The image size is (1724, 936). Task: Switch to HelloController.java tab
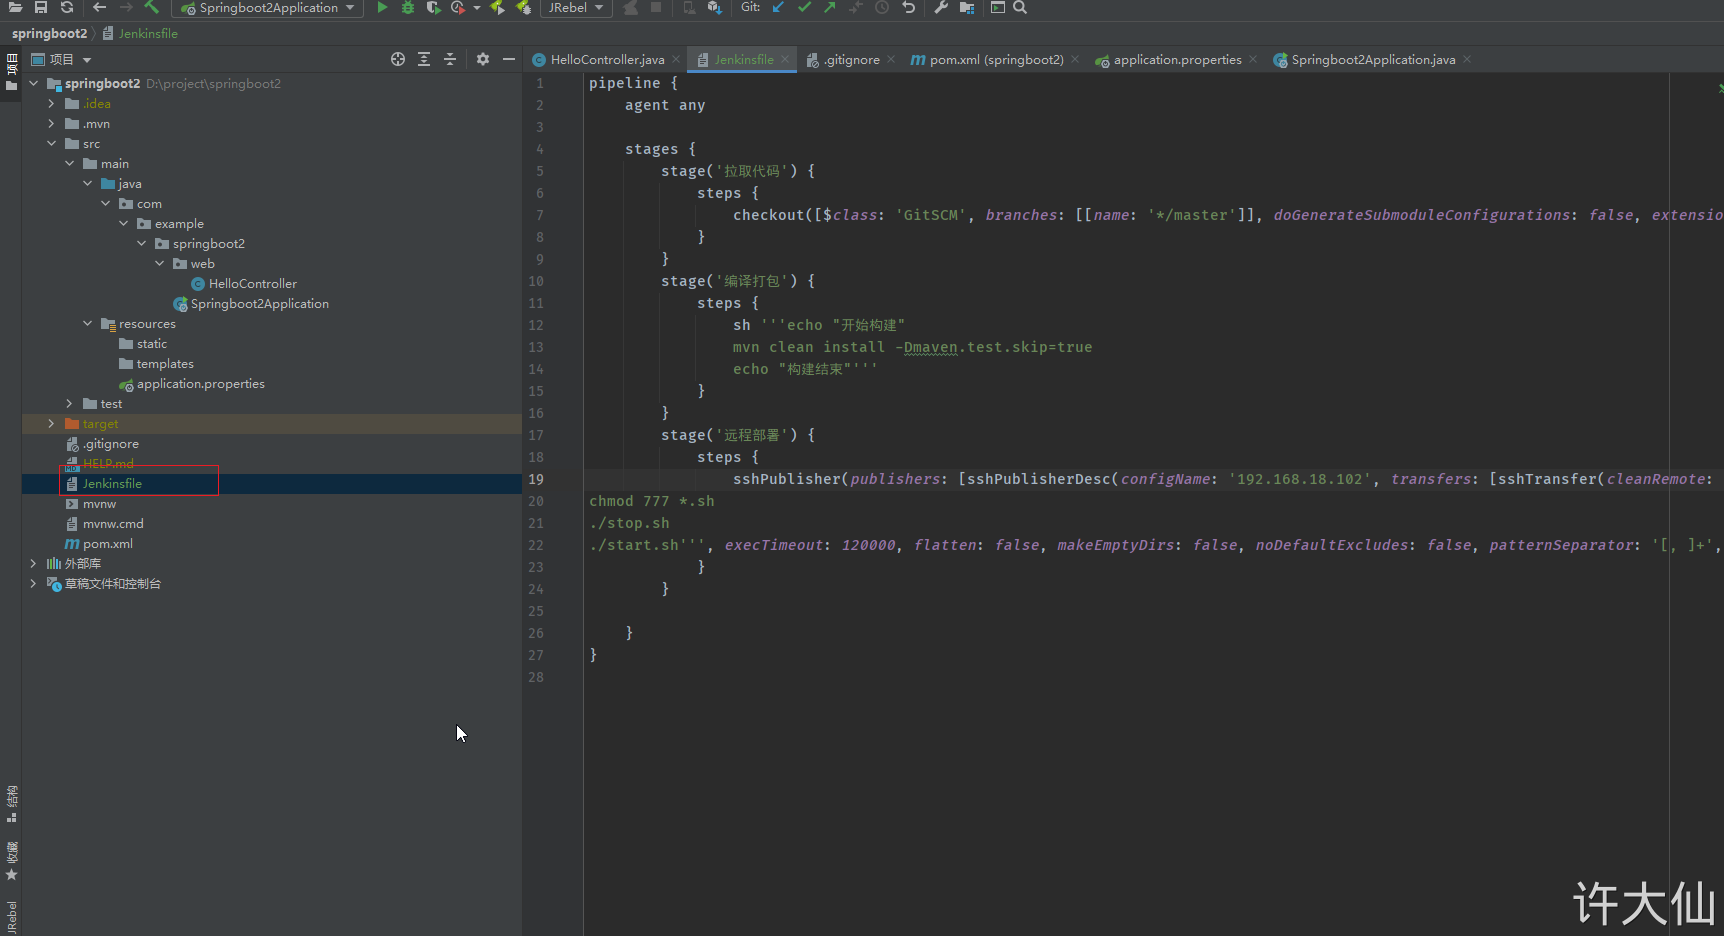607,60
